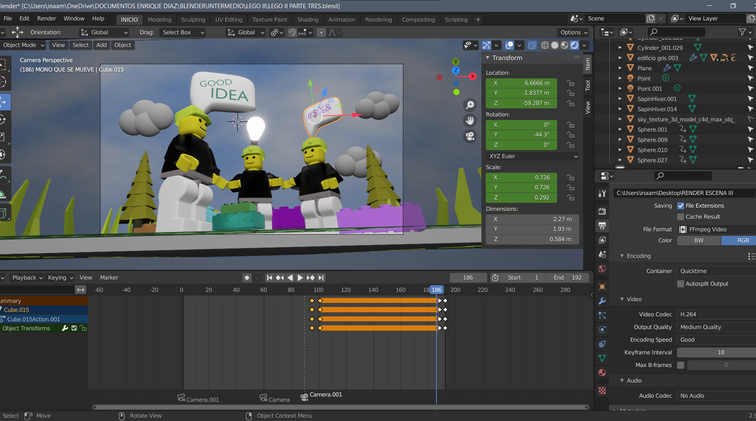This screenshot has height=421, width=756.
Task: Select wireframe viewport shading
Action: (545, 45)
